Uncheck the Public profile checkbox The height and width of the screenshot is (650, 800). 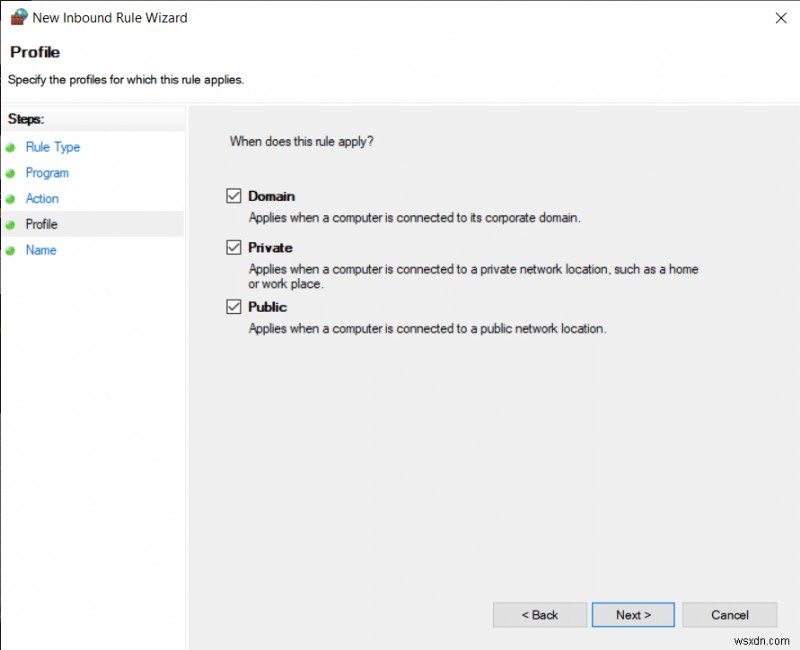tap(234, 307)
